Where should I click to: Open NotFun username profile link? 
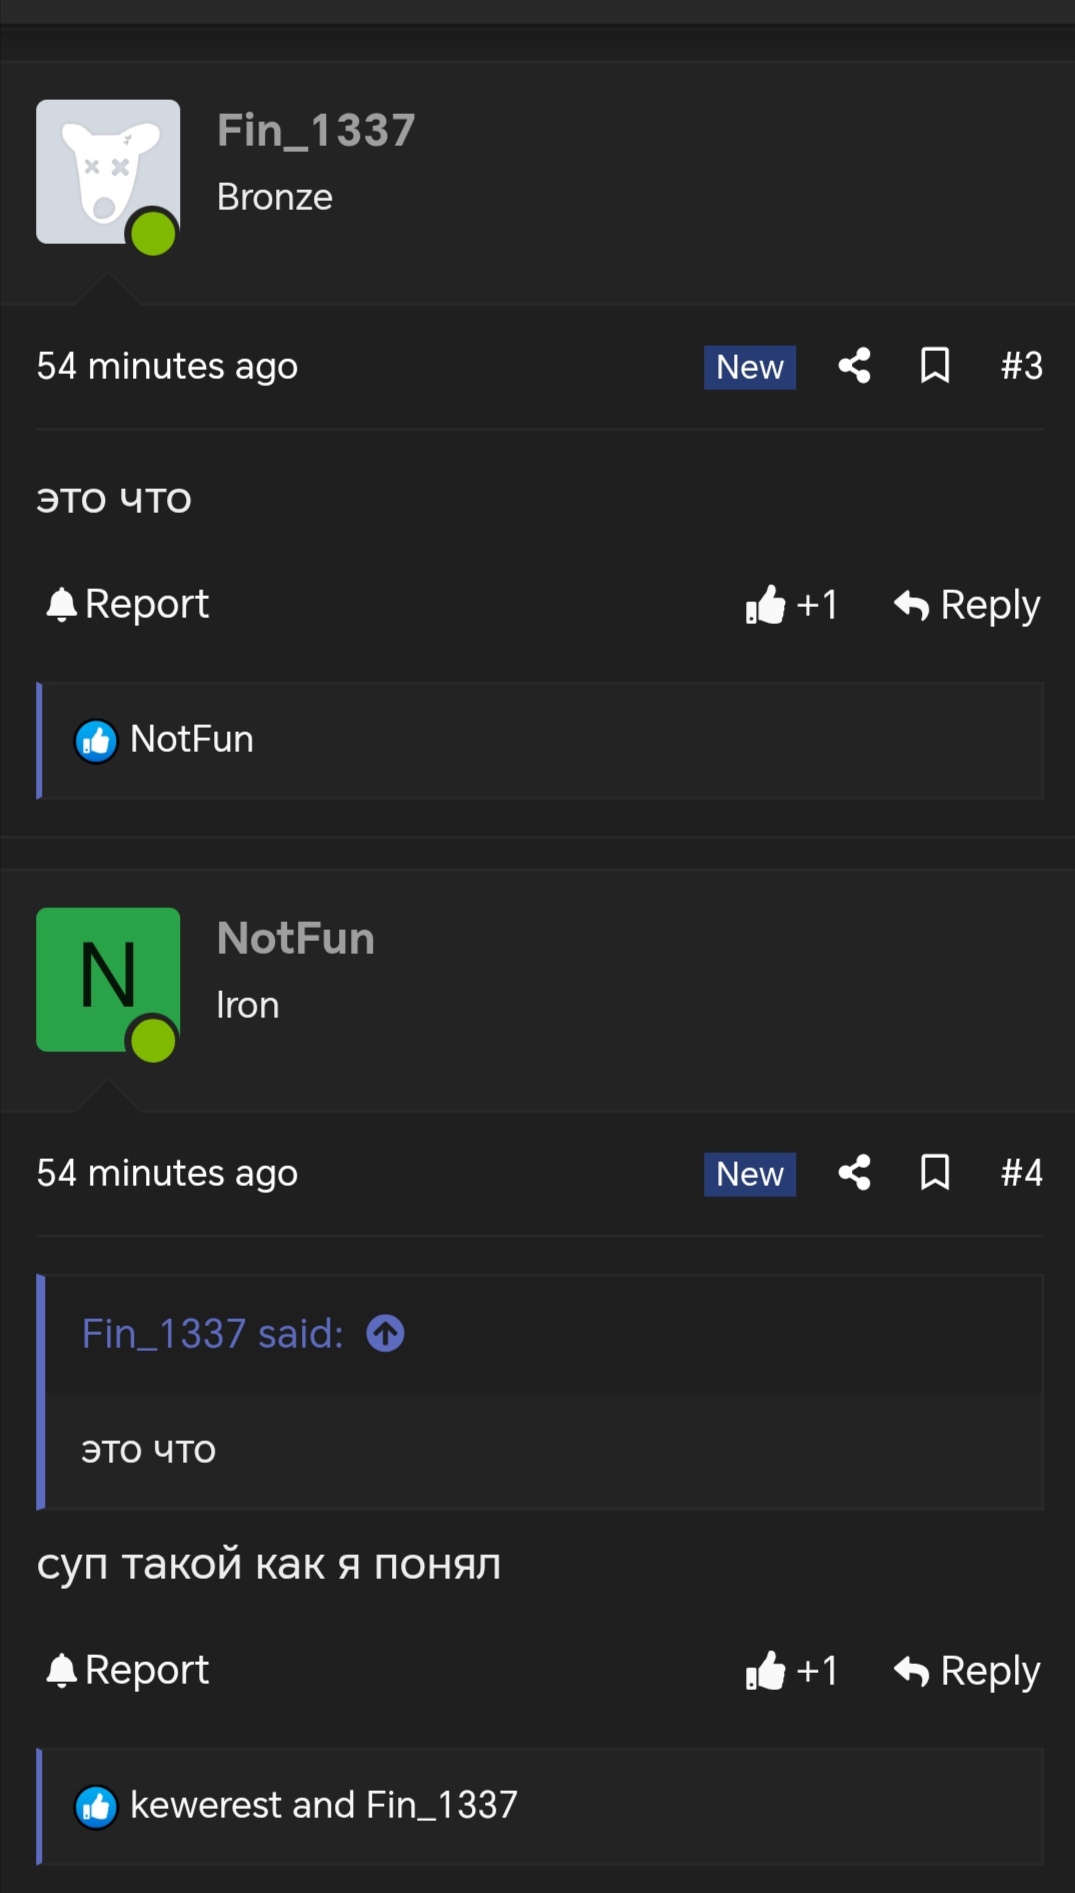pyautogui.click(x=296, y=939)
